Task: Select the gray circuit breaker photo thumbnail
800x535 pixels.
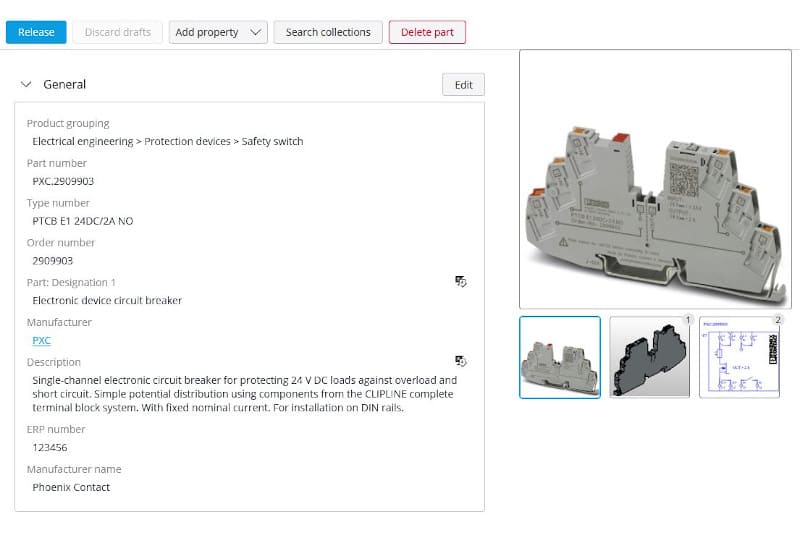Action: [560, 357]
